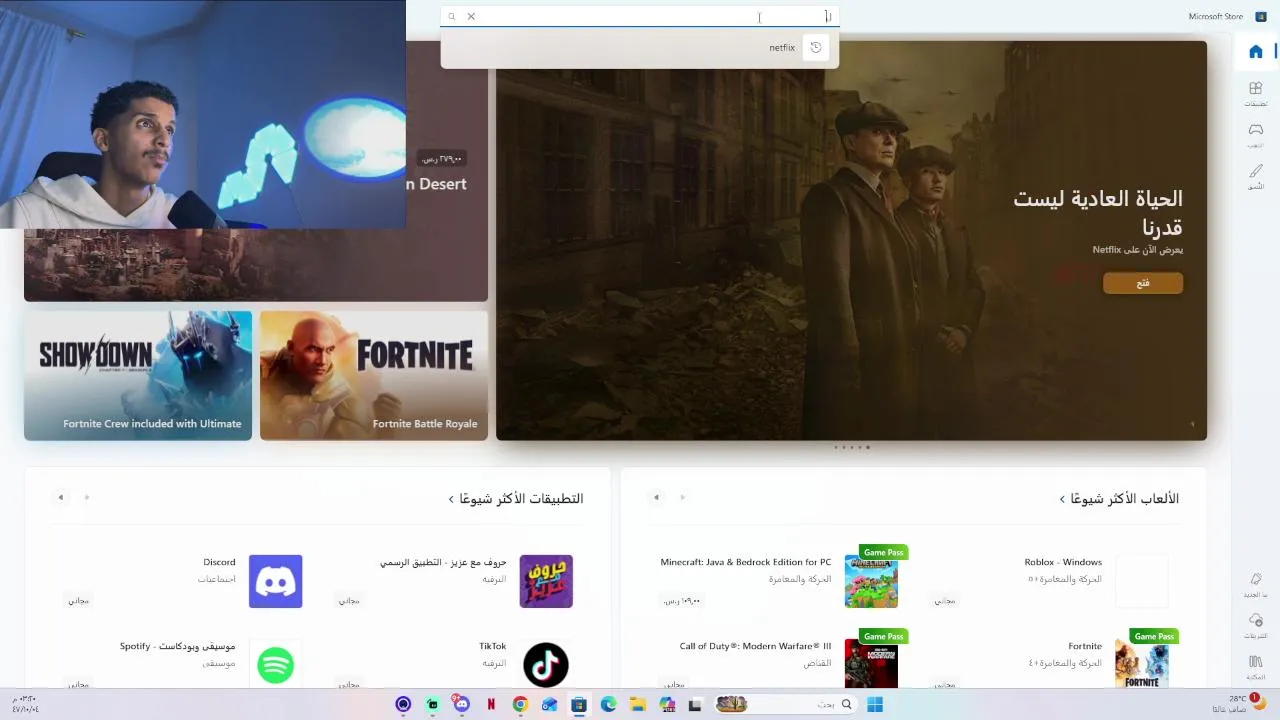Open the Peaky Blinders Netflix hero banner
1280x720 pixels.
(851, 240)
